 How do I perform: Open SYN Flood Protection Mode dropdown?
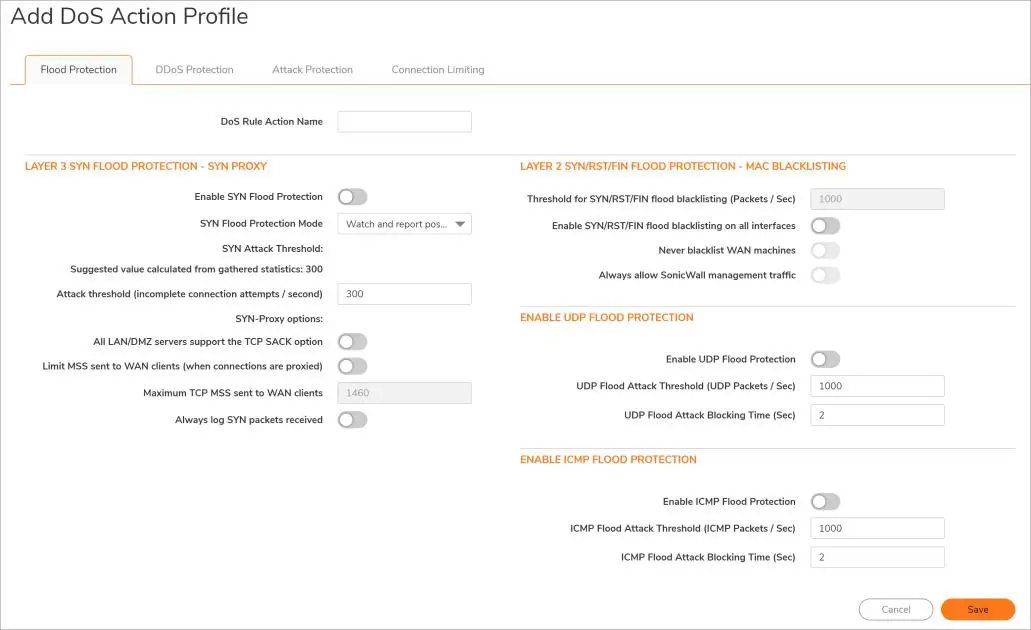point(404,224)
